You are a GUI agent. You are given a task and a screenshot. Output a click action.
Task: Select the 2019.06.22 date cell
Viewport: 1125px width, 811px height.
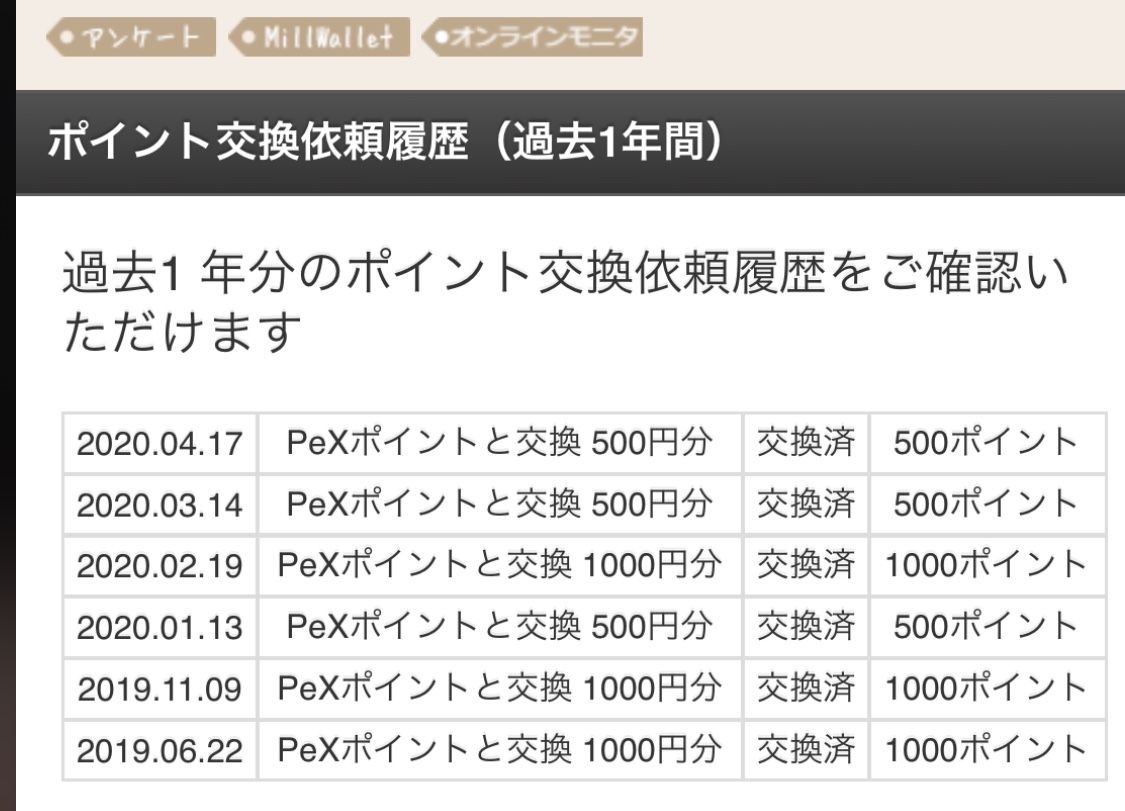coord(160,751)
